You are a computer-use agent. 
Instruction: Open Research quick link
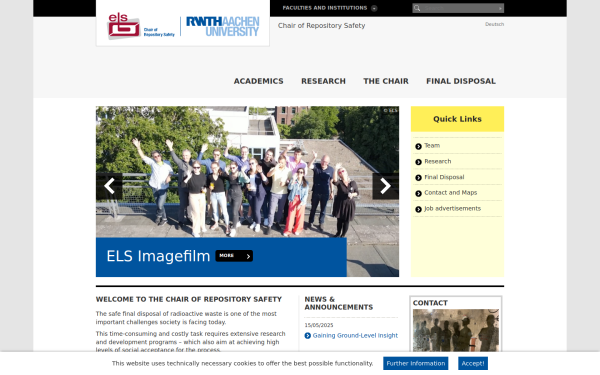(437, 161)
